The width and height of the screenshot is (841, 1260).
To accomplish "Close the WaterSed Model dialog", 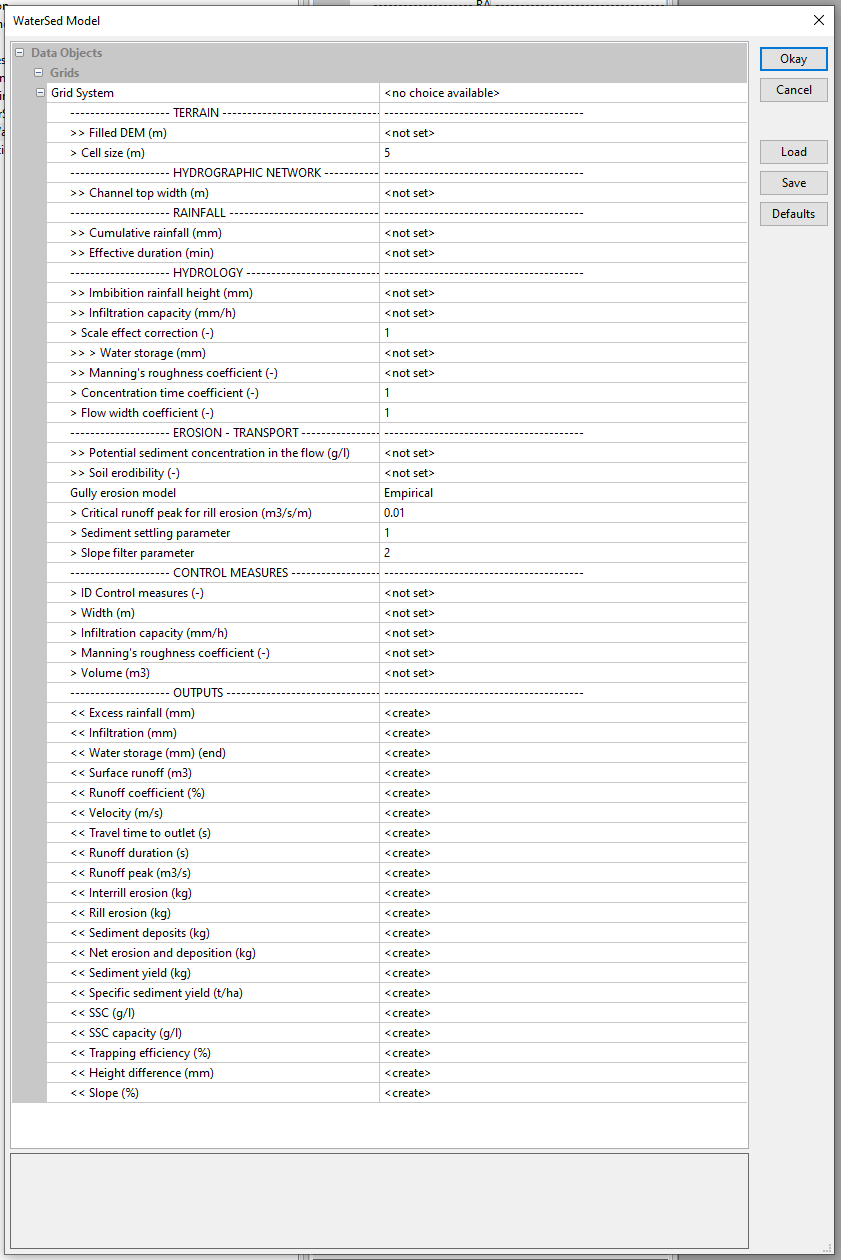I will coord(819,20).
